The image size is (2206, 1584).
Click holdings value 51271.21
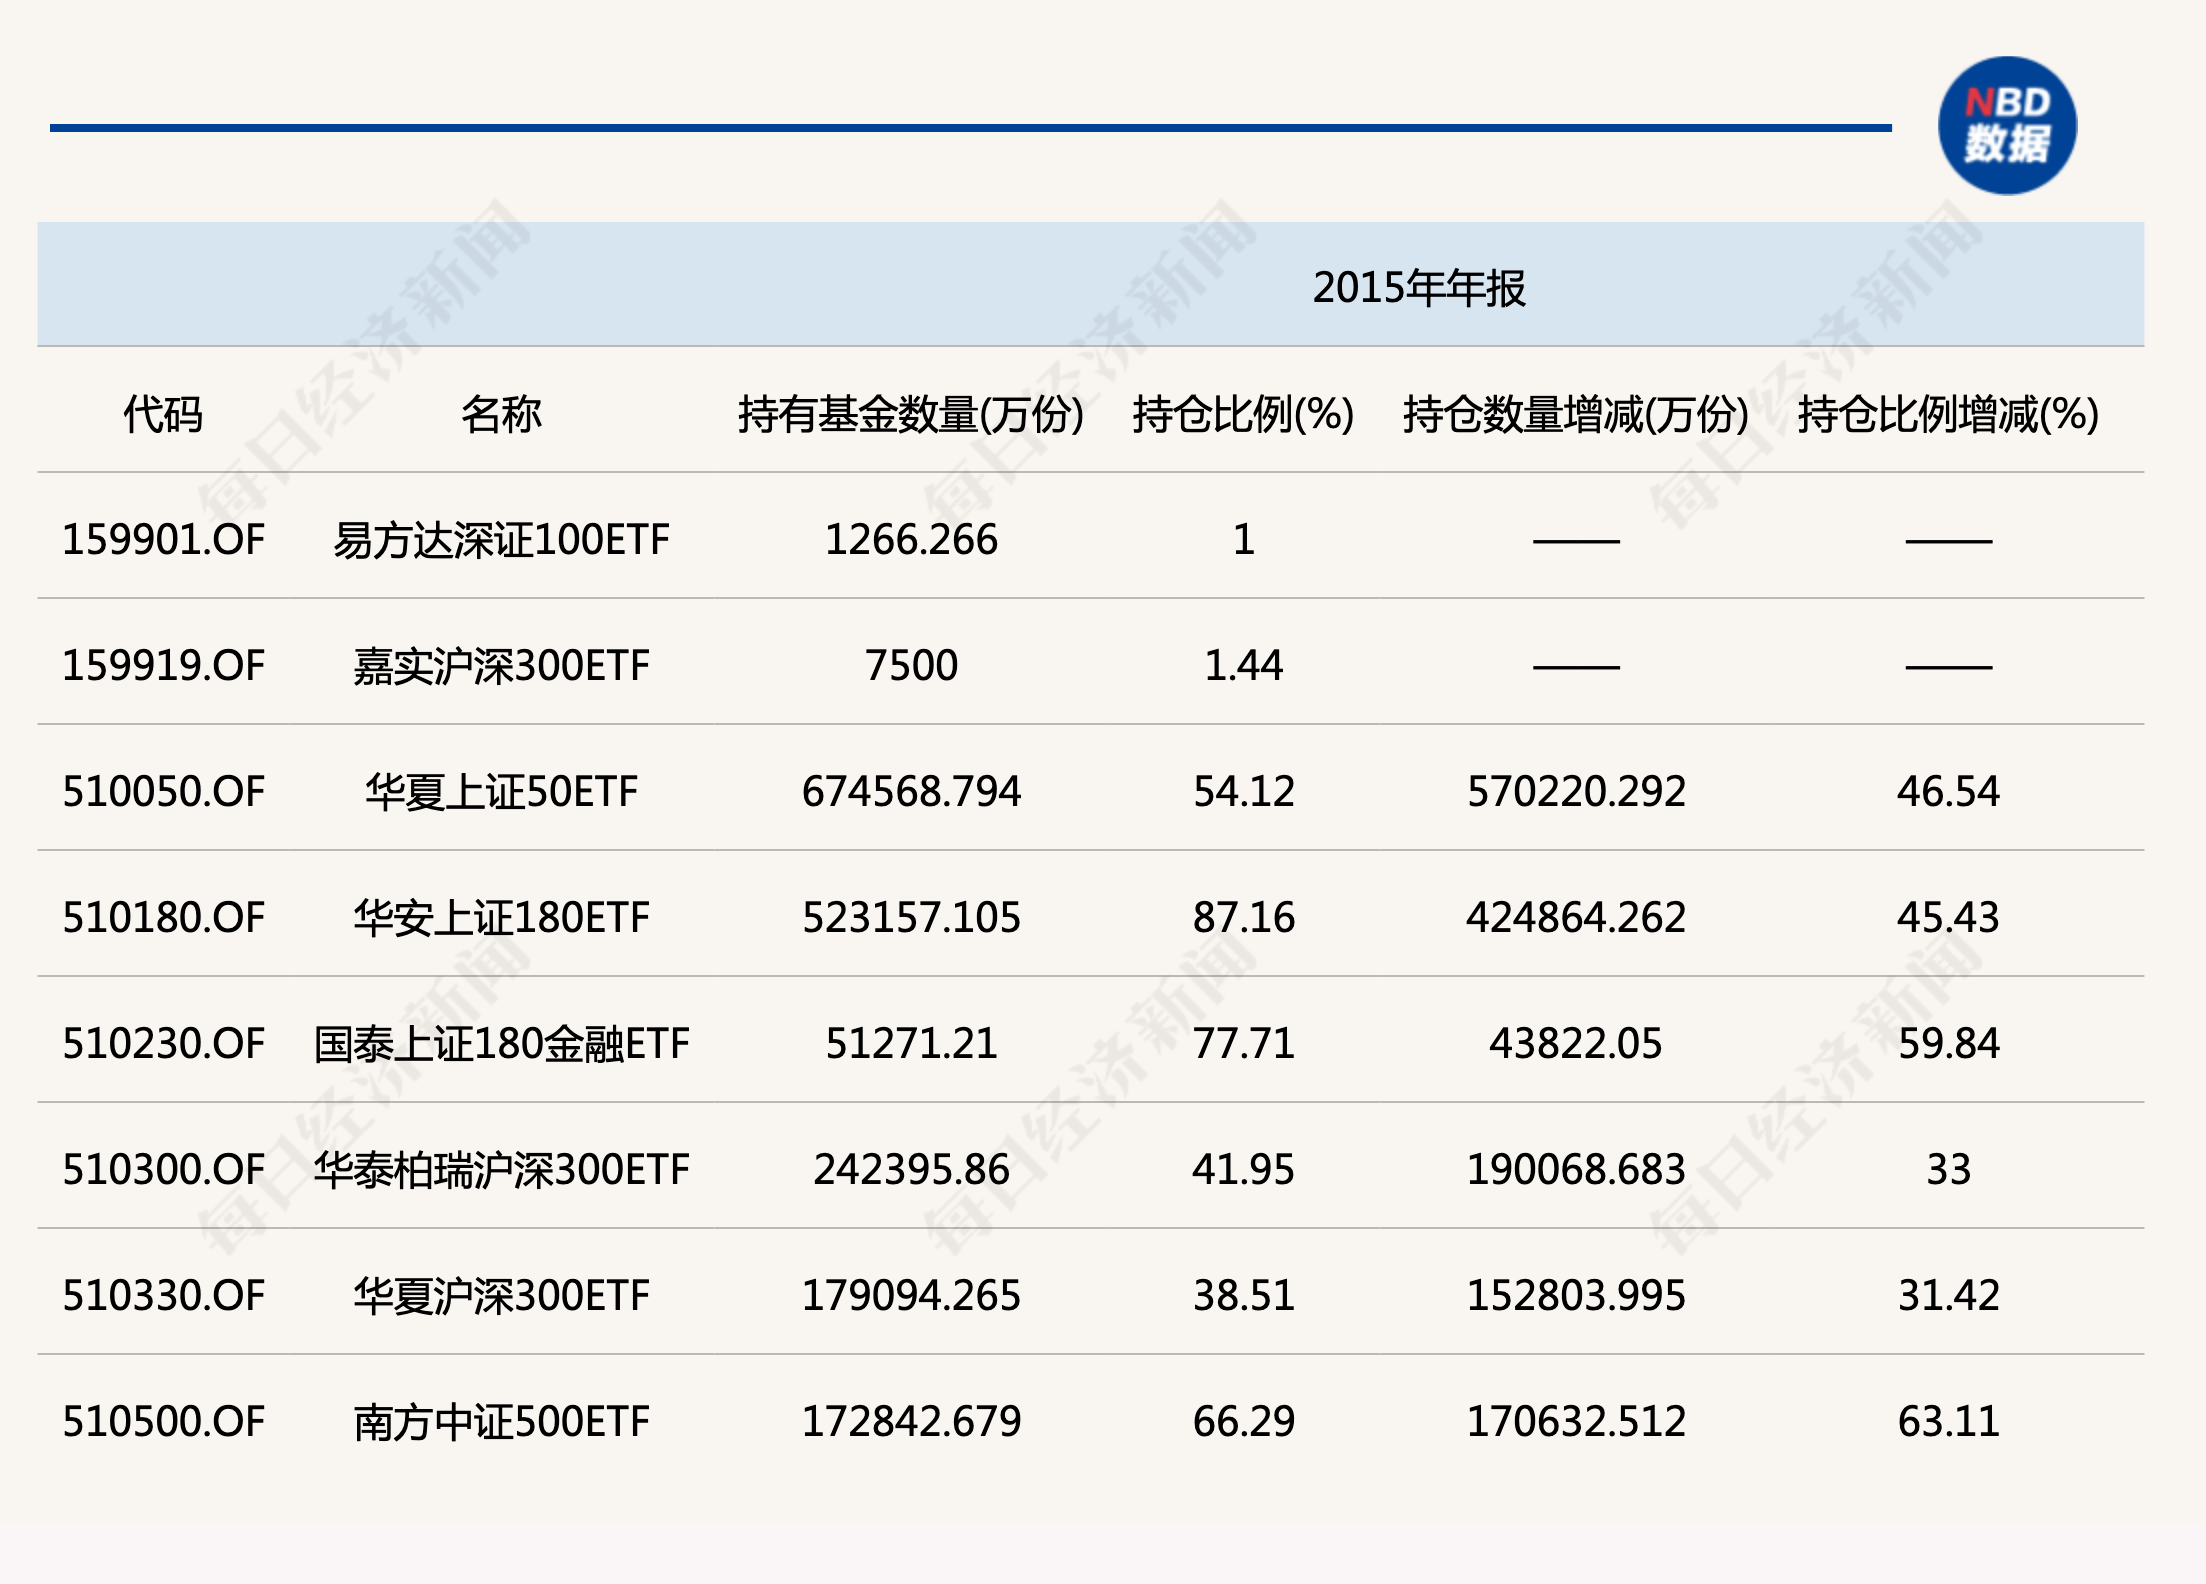[x=911, y=1044]
